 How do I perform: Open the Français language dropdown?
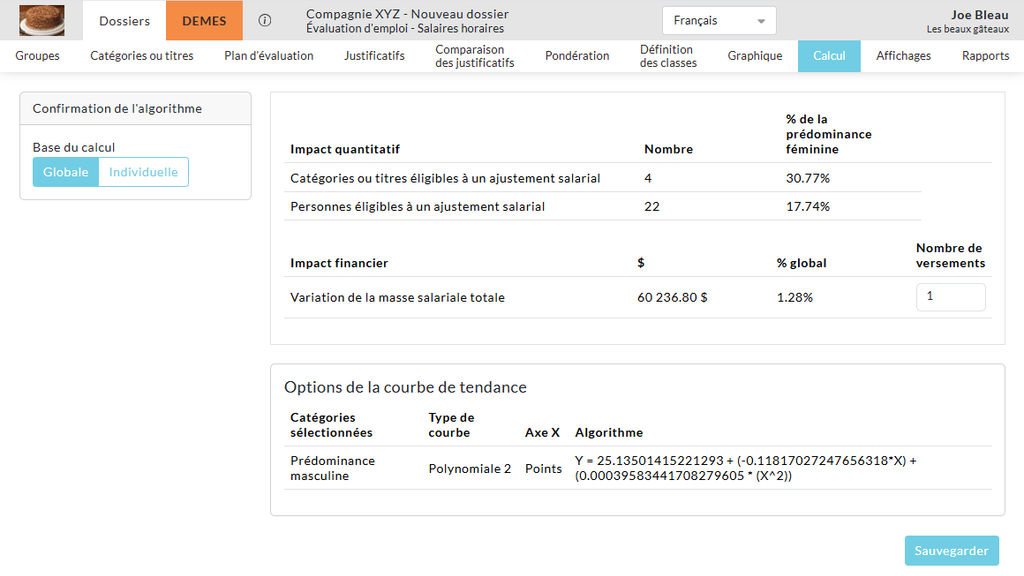[719, 20]
